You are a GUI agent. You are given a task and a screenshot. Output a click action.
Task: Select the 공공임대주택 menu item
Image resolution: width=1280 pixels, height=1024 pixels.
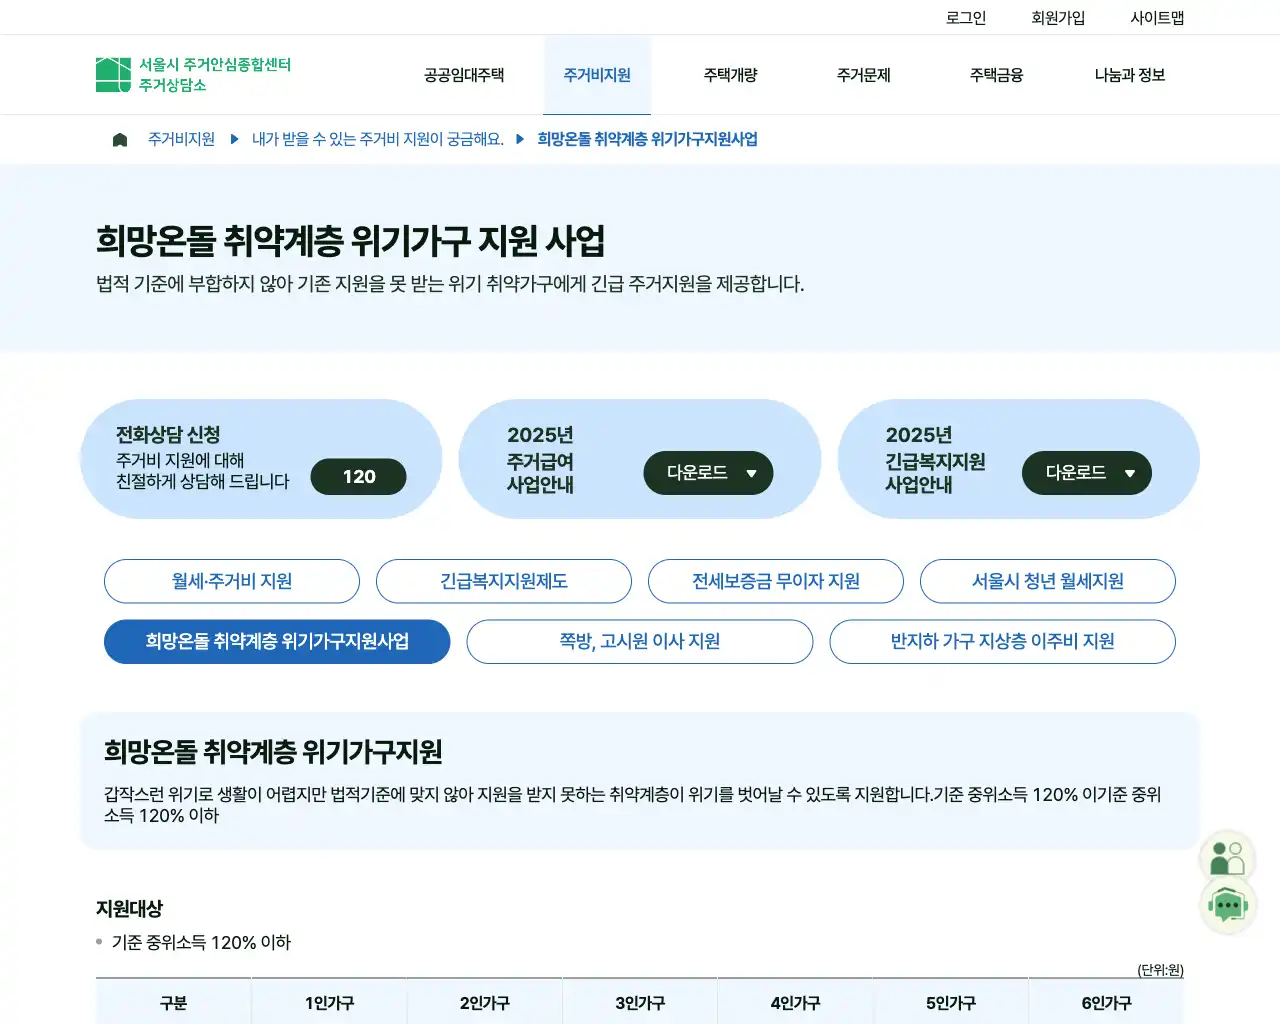[x=462, y=74]
